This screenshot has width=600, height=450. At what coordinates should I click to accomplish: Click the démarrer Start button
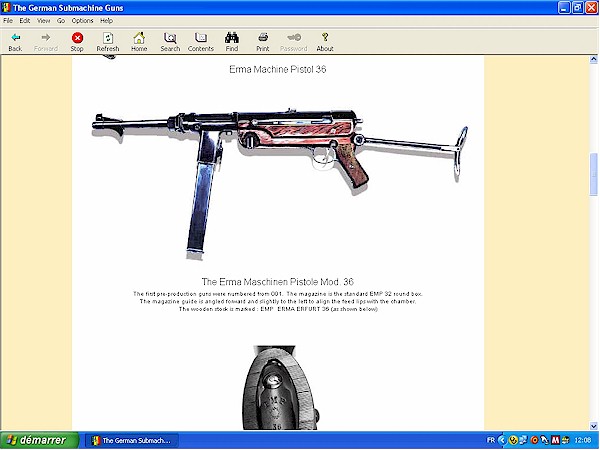point(39,440)
